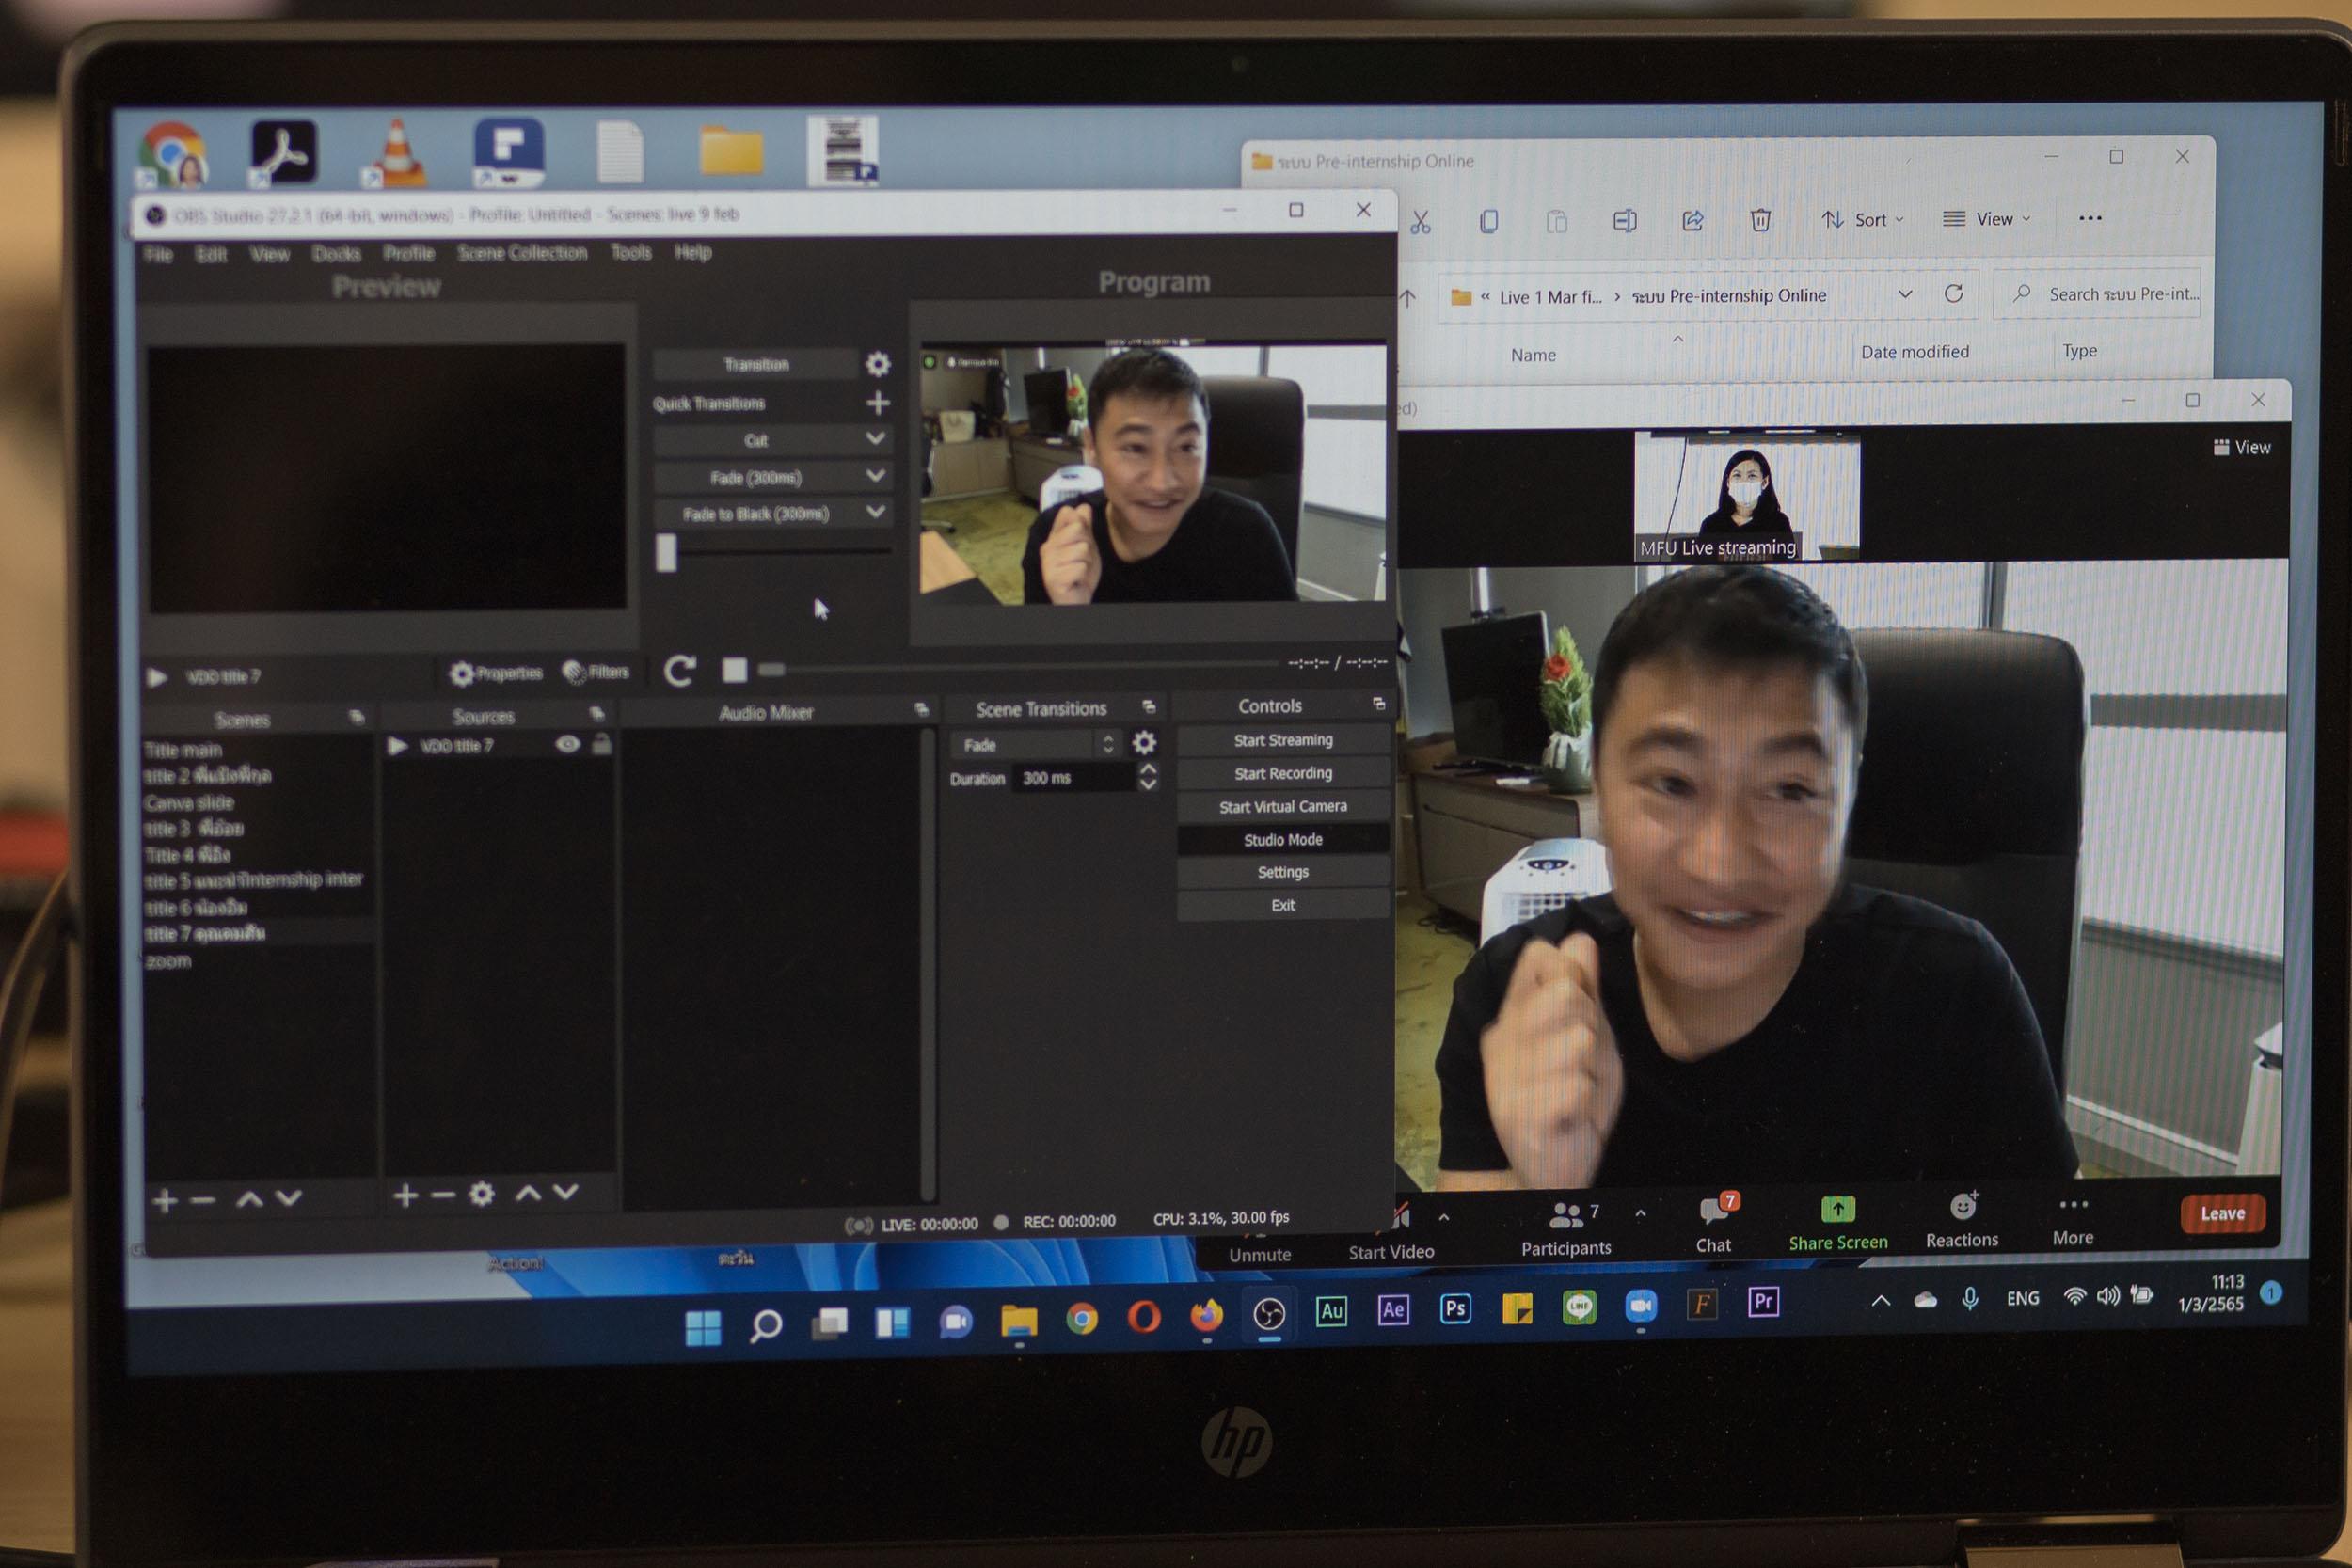
Task: Open Fade (300ms) quick transition dropdown
Action: tap(875, 476)
